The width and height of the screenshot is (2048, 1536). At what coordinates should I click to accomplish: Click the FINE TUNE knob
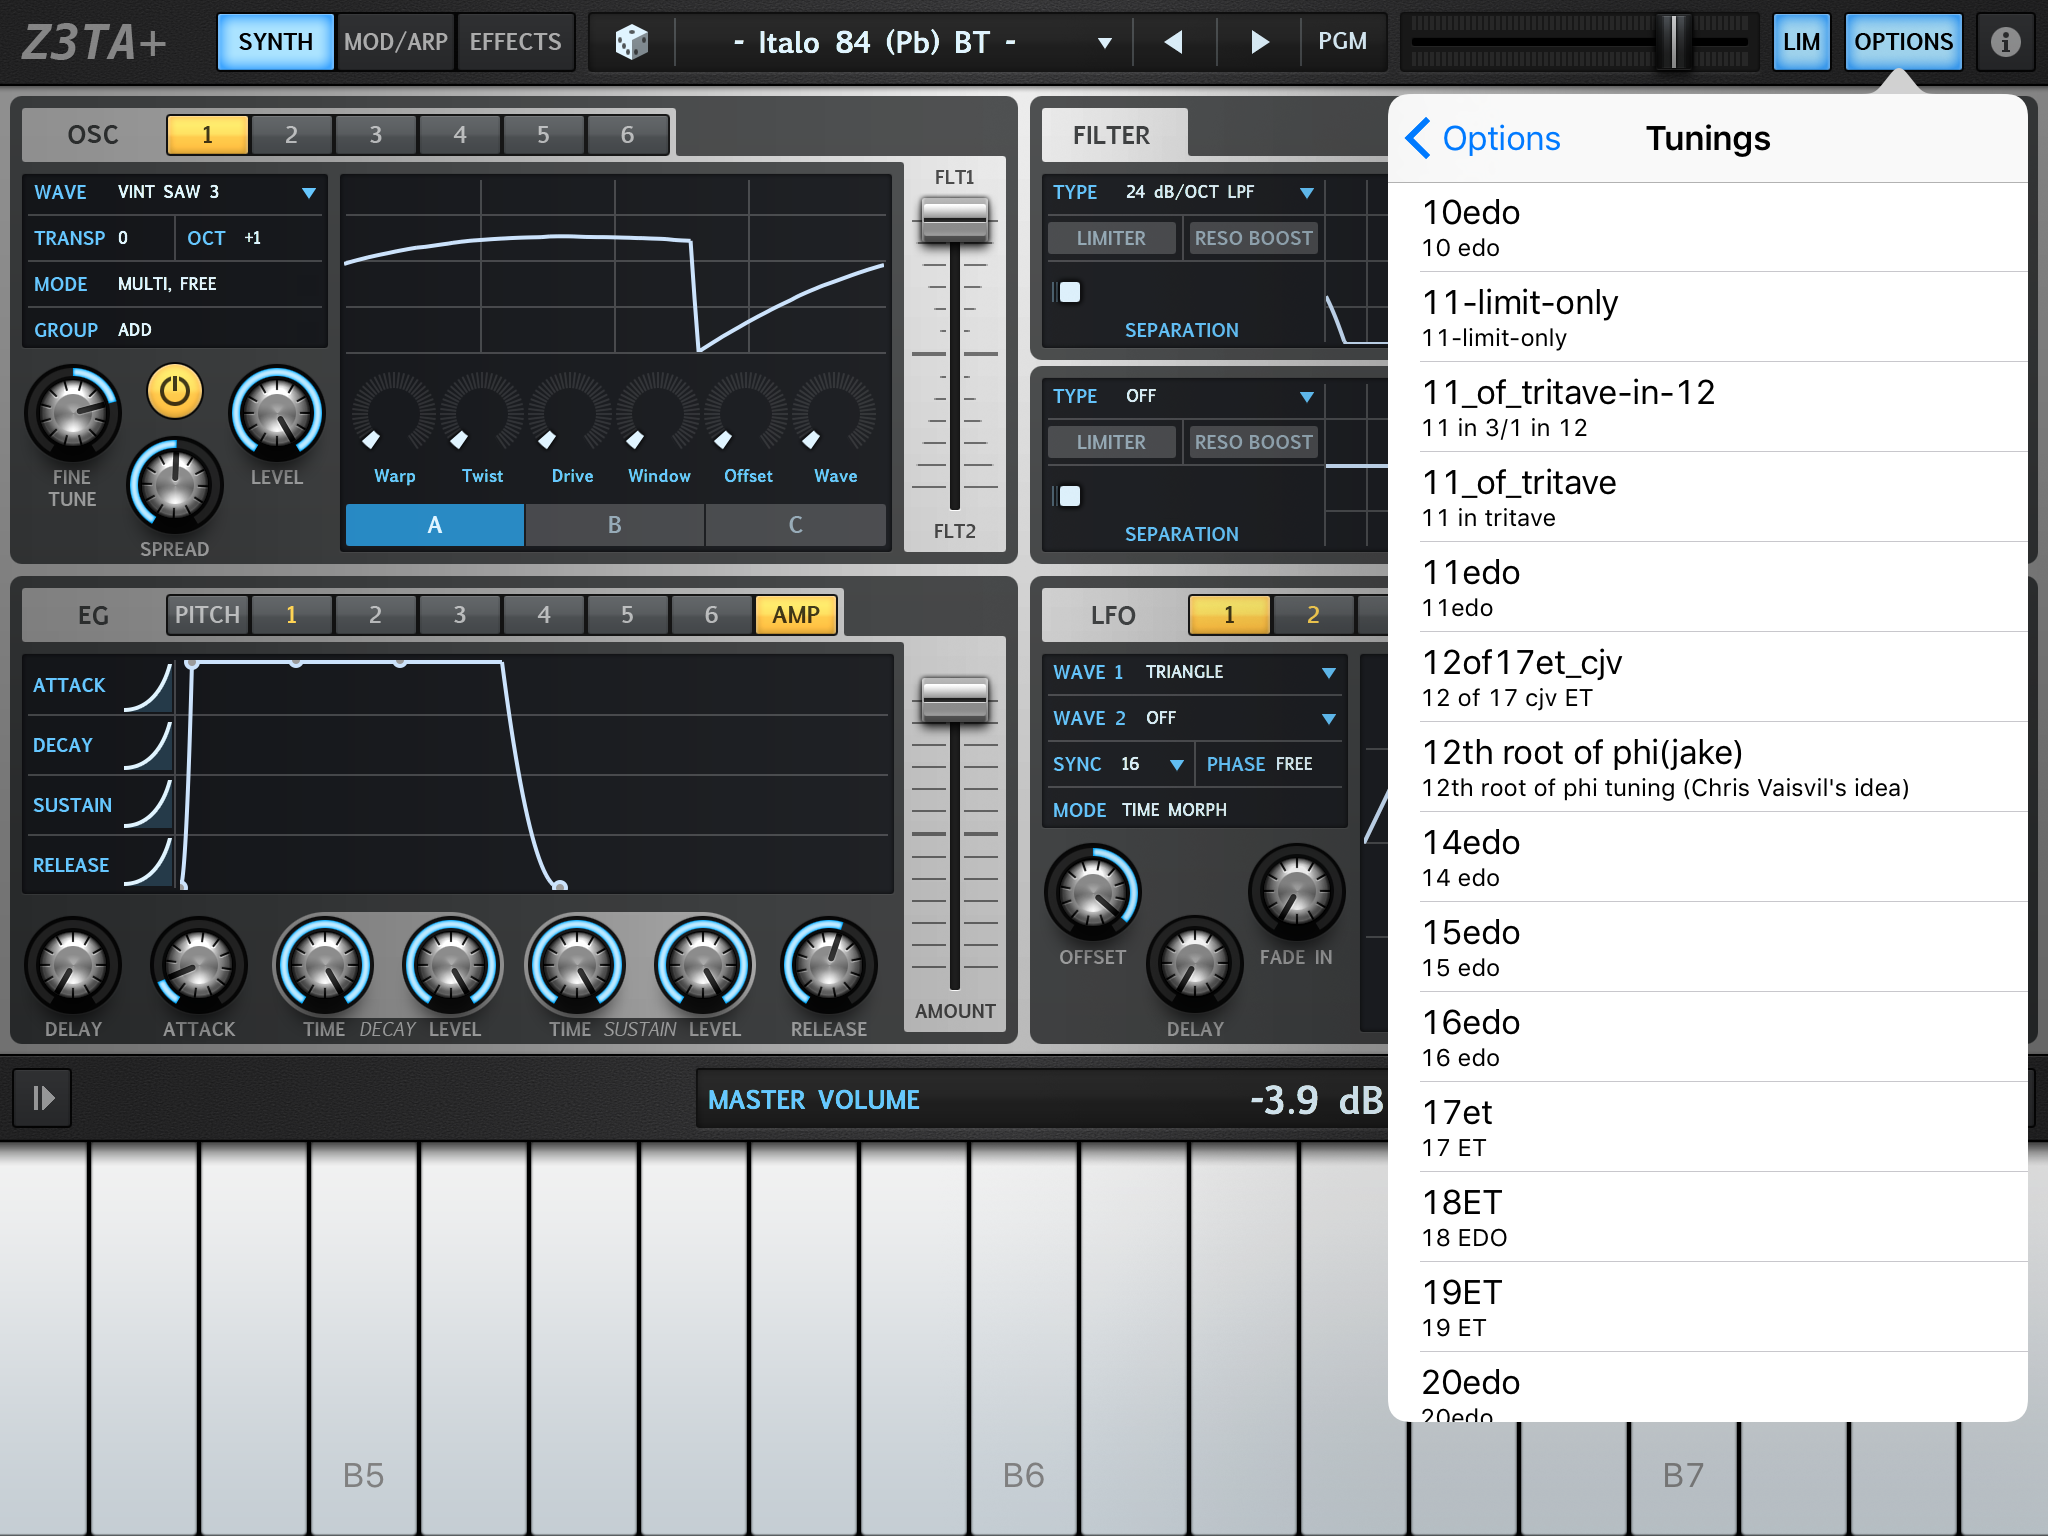pos(73,413)
